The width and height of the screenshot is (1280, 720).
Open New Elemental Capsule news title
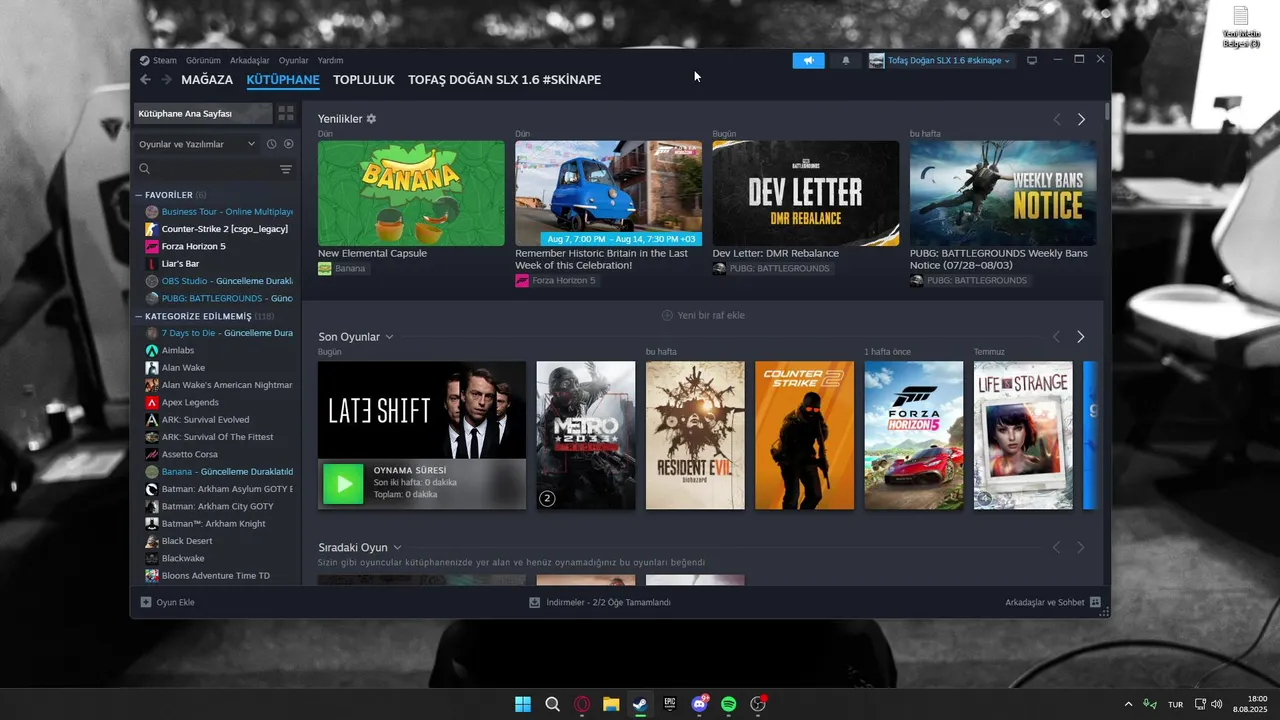[372, 253]
